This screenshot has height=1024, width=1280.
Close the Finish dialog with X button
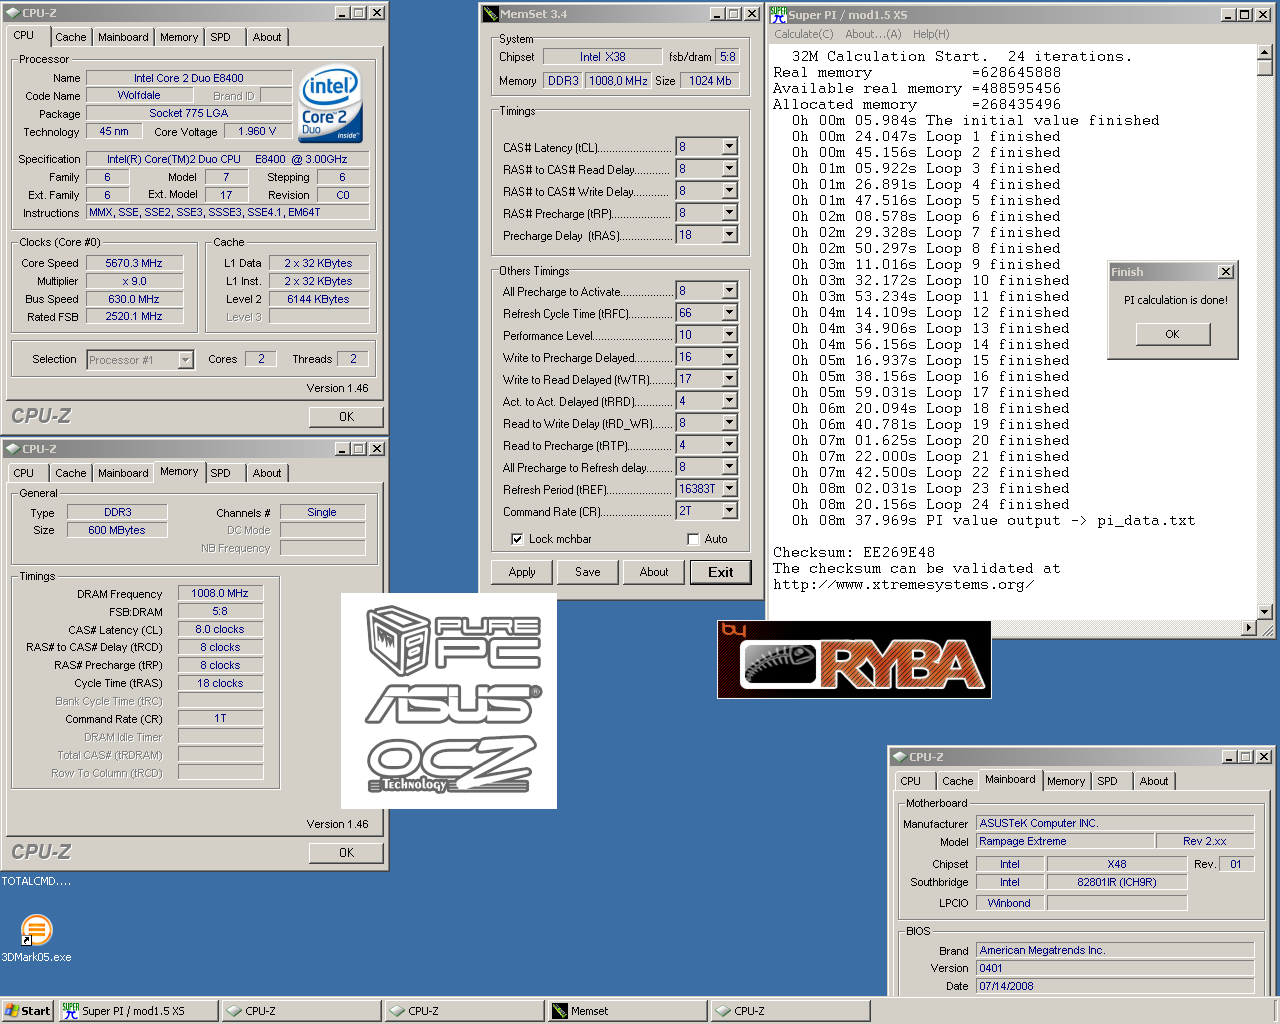point(1226,272)
